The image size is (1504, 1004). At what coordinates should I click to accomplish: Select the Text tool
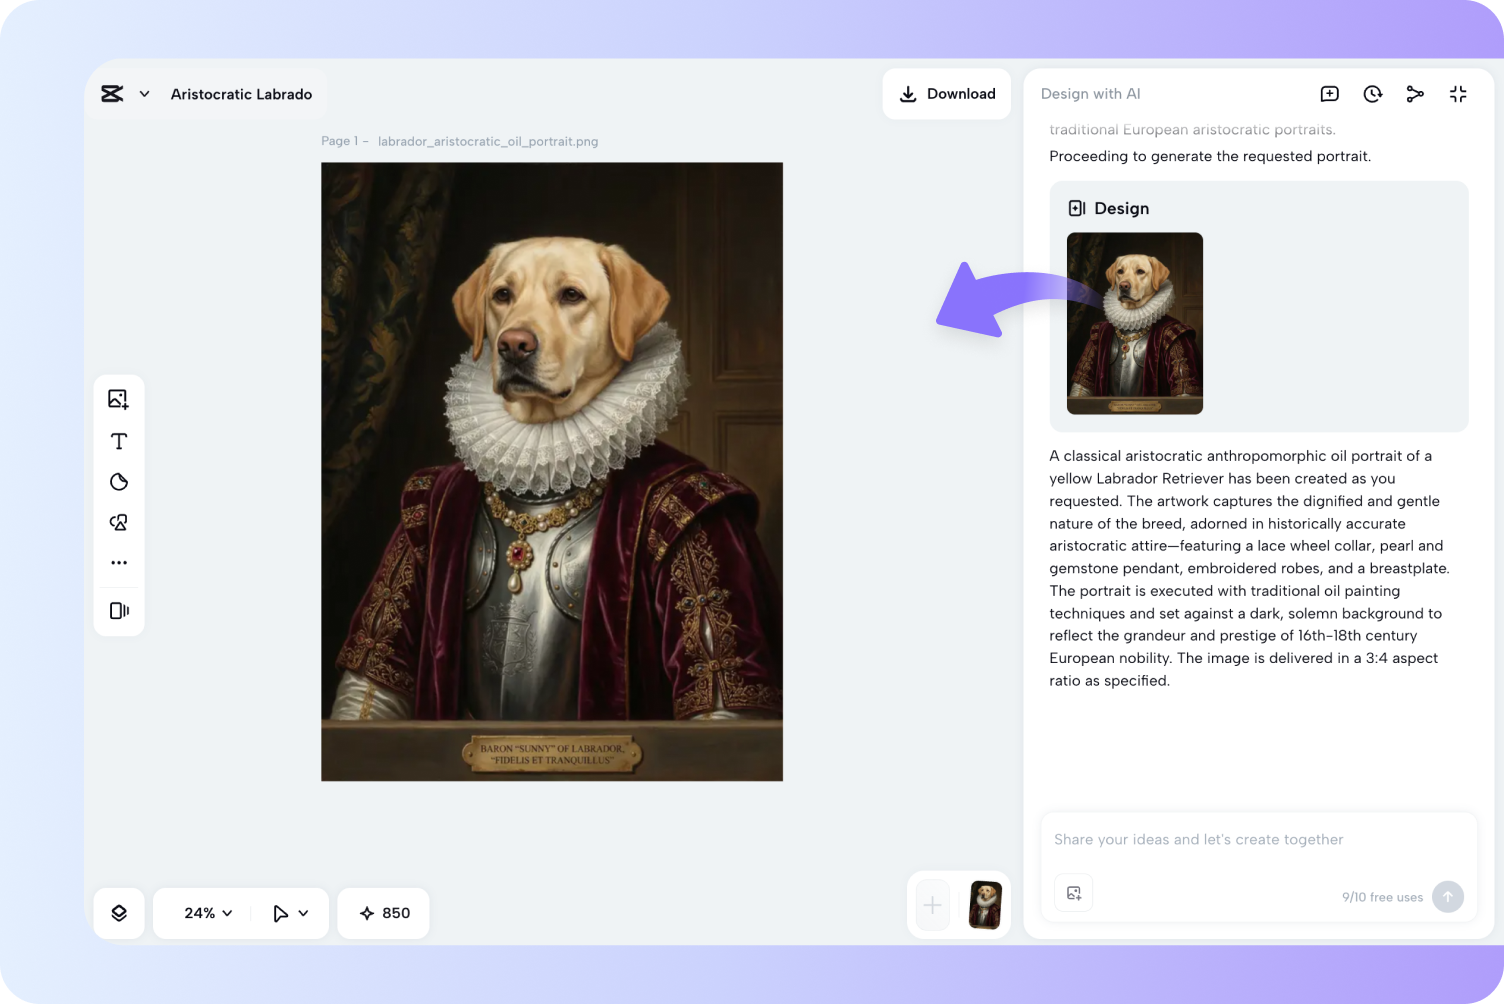click(118, 440)
